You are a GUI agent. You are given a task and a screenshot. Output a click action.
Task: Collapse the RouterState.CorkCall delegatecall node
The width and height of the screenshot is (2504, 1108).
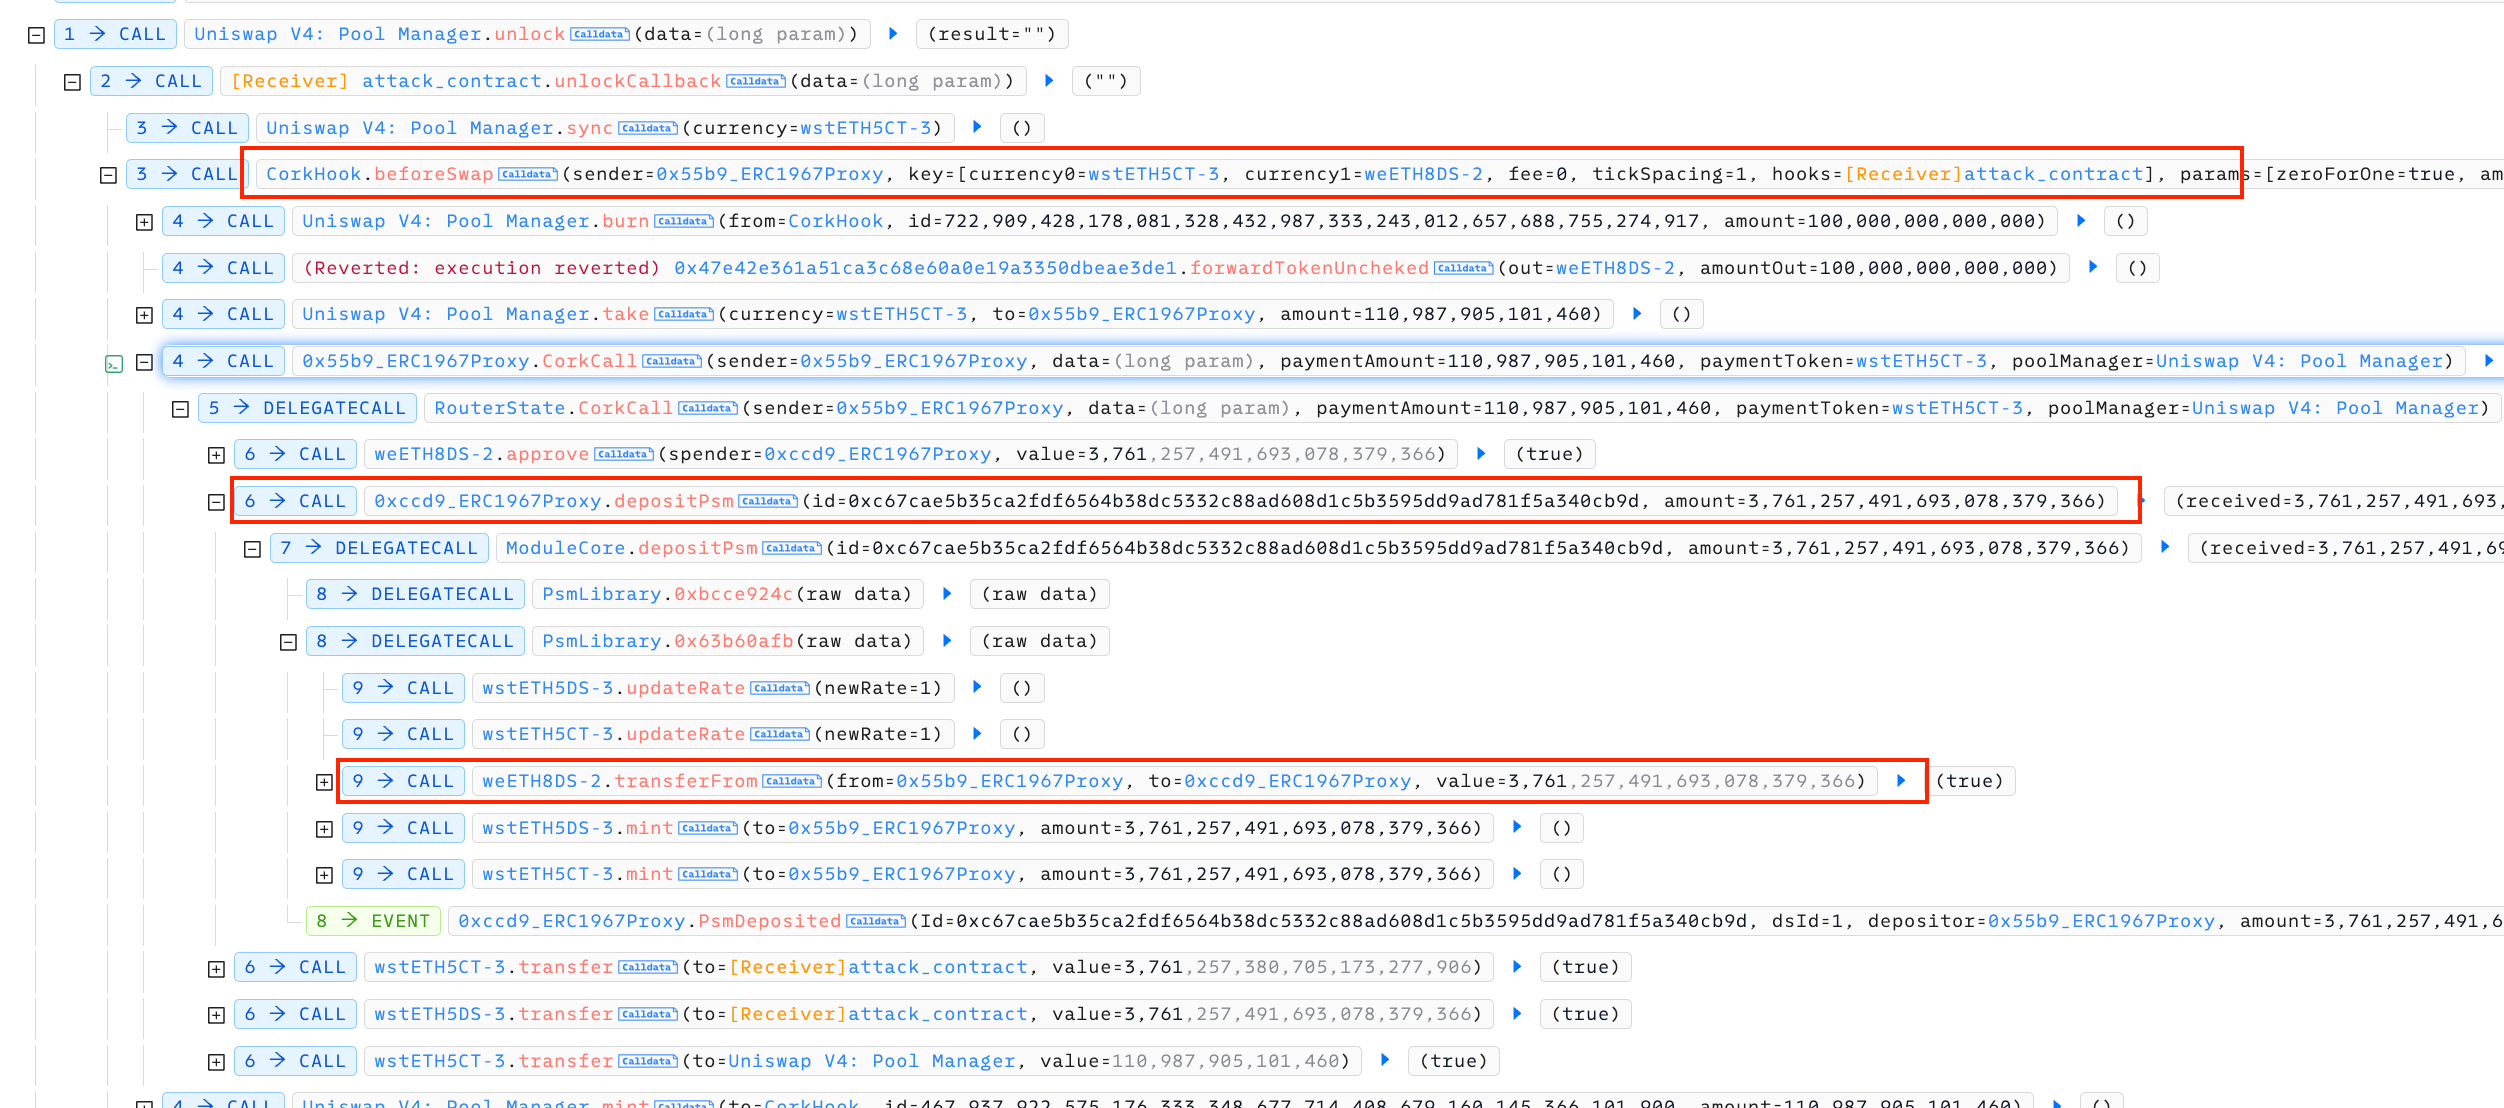180,409
